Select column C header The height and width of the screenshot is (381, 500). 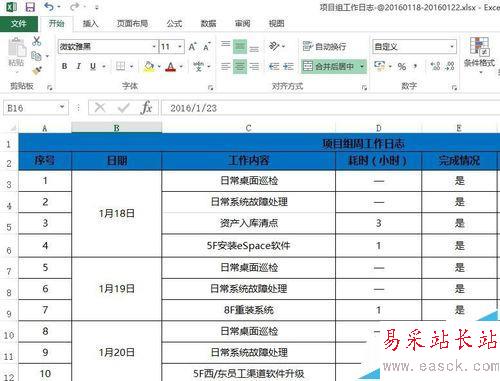(248, 128)
